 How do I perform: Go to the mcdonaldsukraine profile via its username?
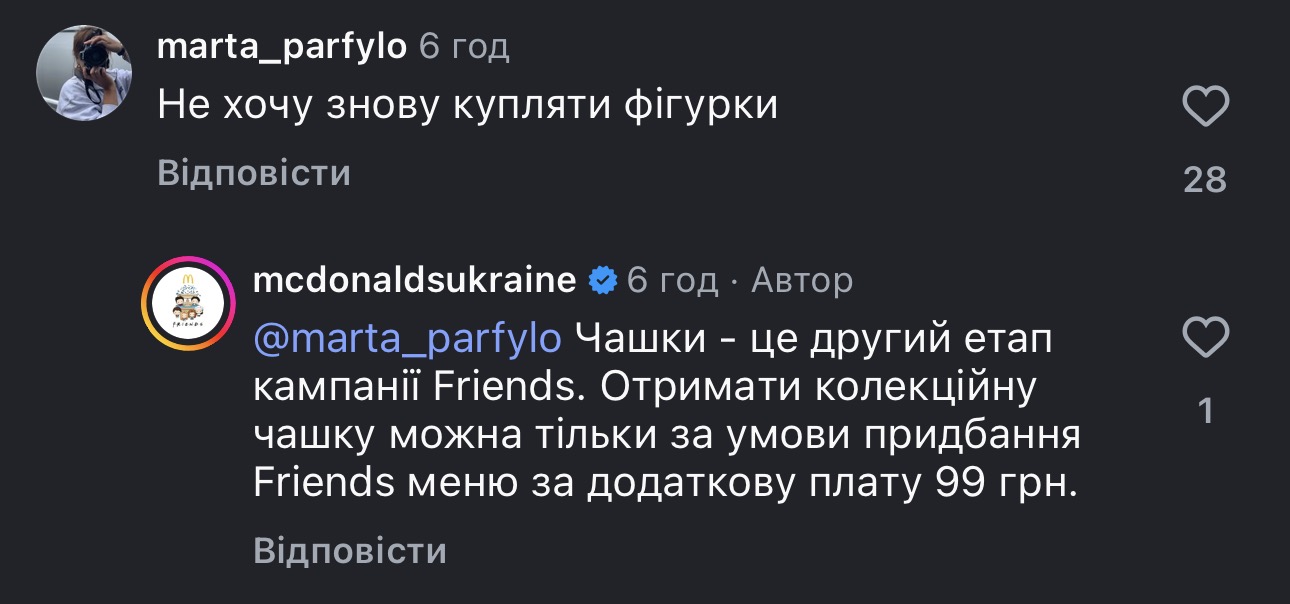coord(415,281)
